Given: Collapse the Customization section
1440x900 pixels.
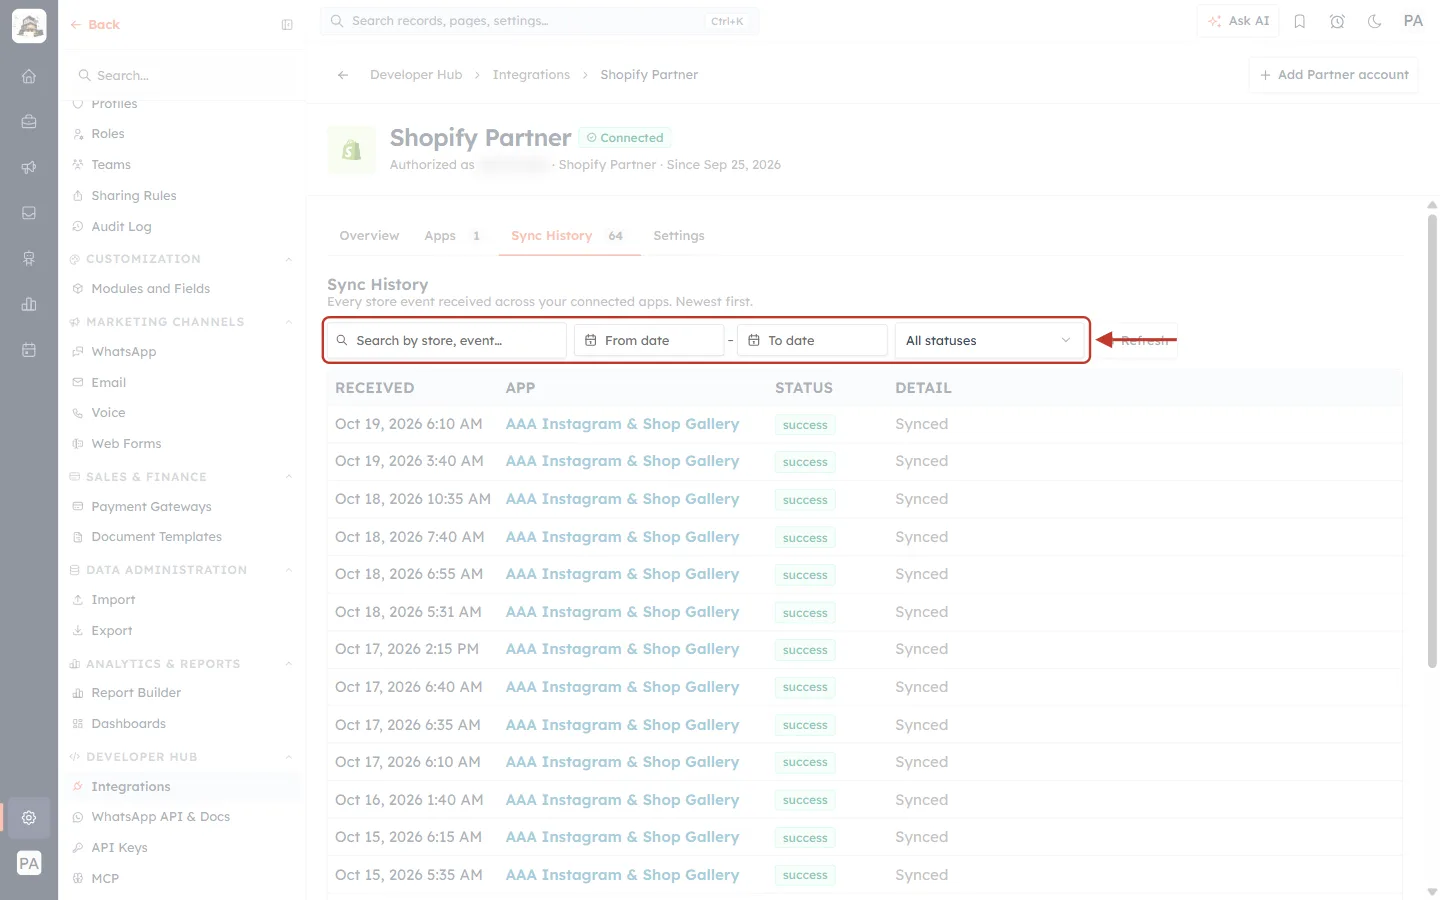Looking at the screenshot, I should click(x=289, y=260).
